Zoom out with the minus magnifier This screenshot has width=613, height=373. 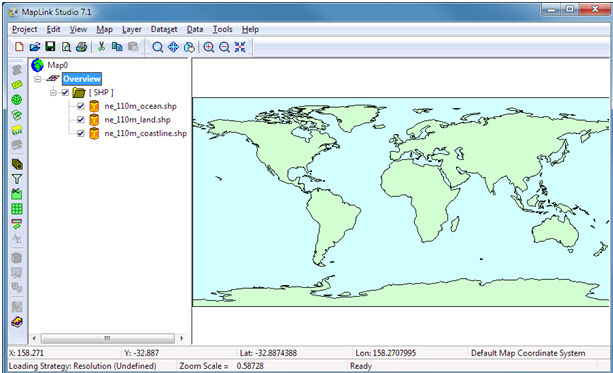[224, 47]
